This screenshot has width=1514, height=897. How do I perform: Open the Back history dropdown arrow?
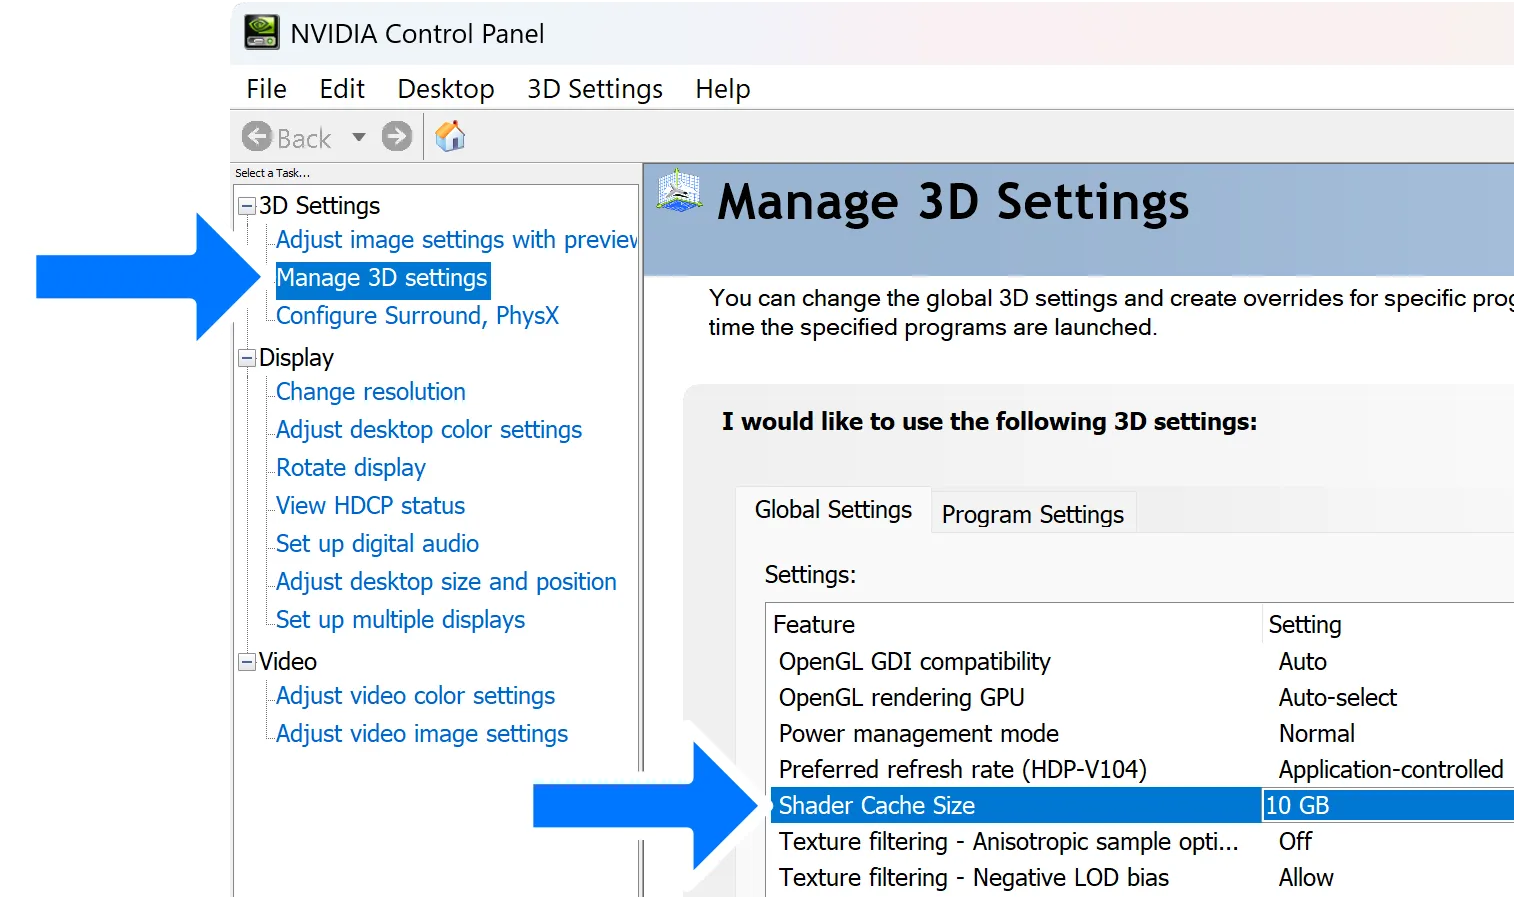click(x=359, y=137)
